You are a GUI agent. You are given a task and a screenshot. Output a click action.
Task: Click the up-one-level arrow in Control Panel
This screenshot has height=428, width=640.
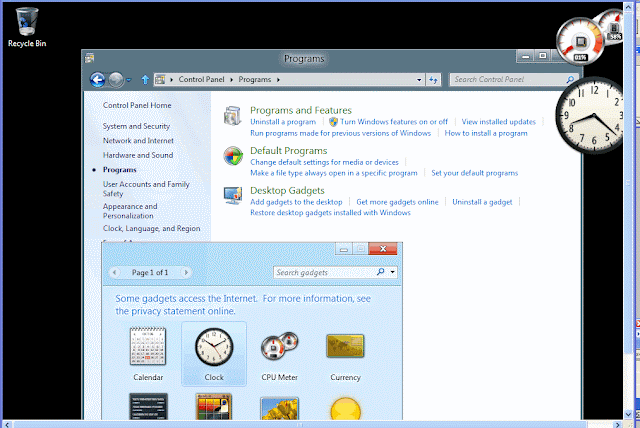pyautogui.click(x=145, y=80)
